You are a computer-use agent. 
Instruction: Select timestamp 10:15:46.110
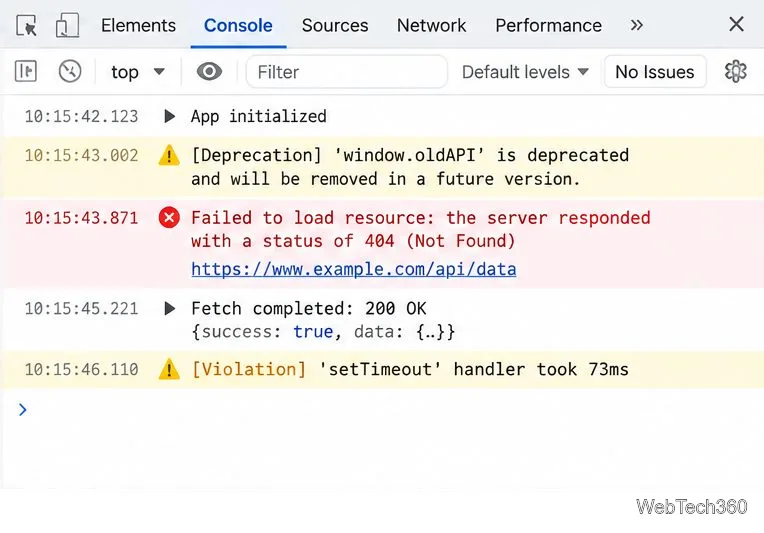[x=81, y=369]
